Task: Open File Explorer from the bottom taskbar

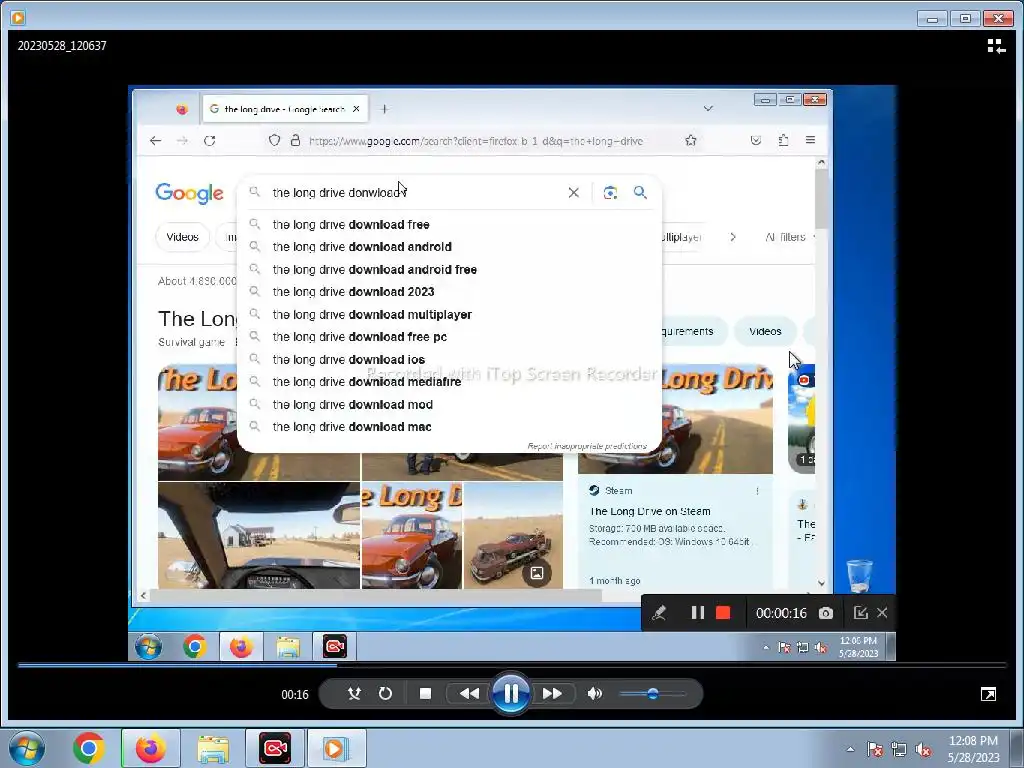Action: point(213,748)
